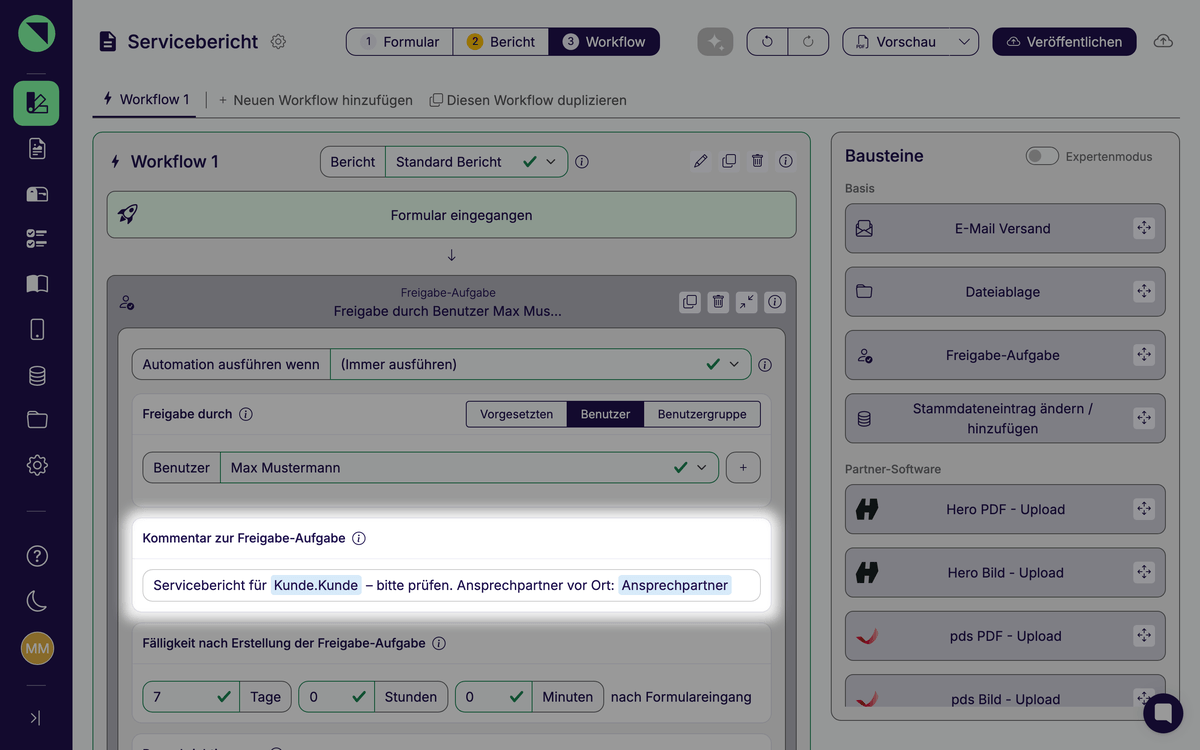This screenshot has width=1200, height=750.
Task: Select Workflow 1 tab
Action: point(146,99)
